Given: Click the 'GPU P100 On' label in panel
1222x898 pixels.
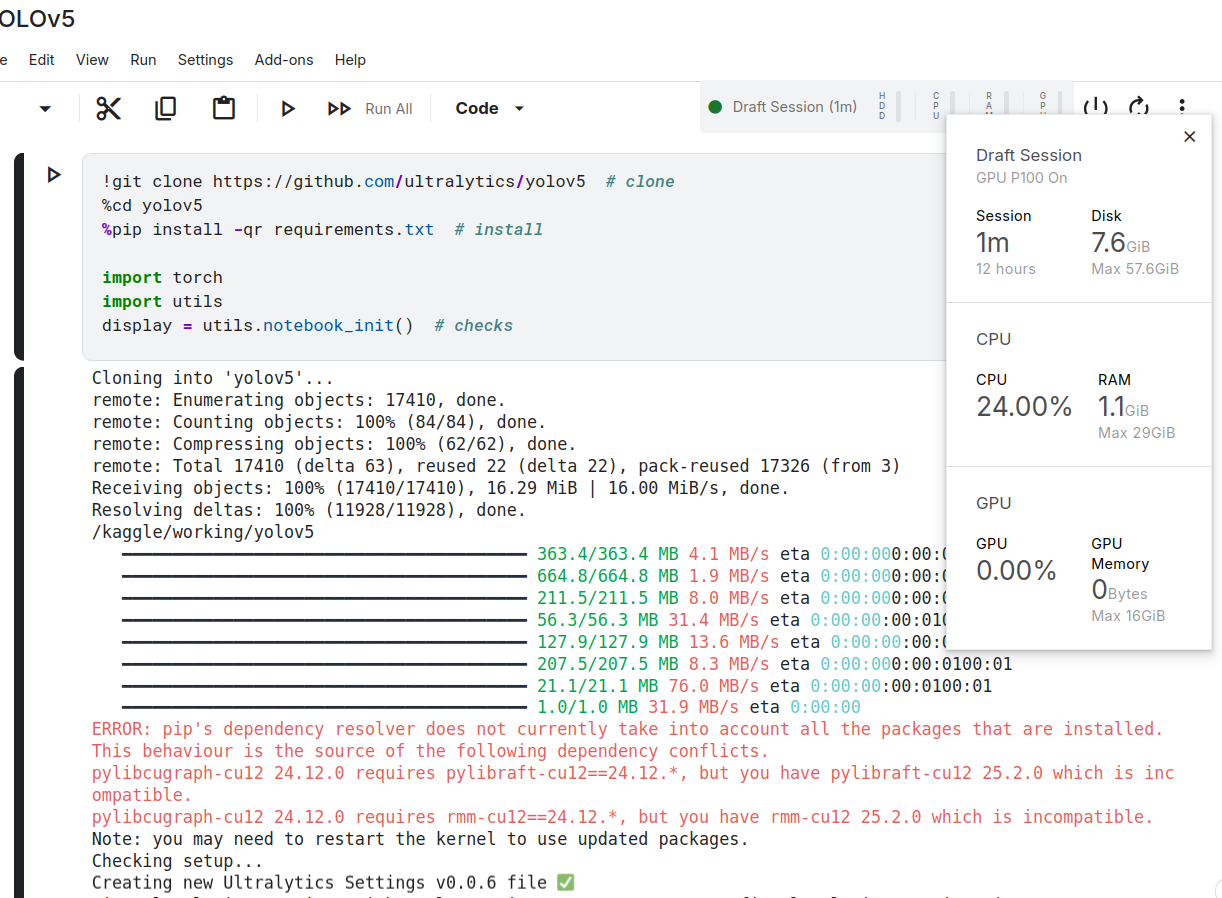Looking at the screenshot, I should click(1022, 178).
